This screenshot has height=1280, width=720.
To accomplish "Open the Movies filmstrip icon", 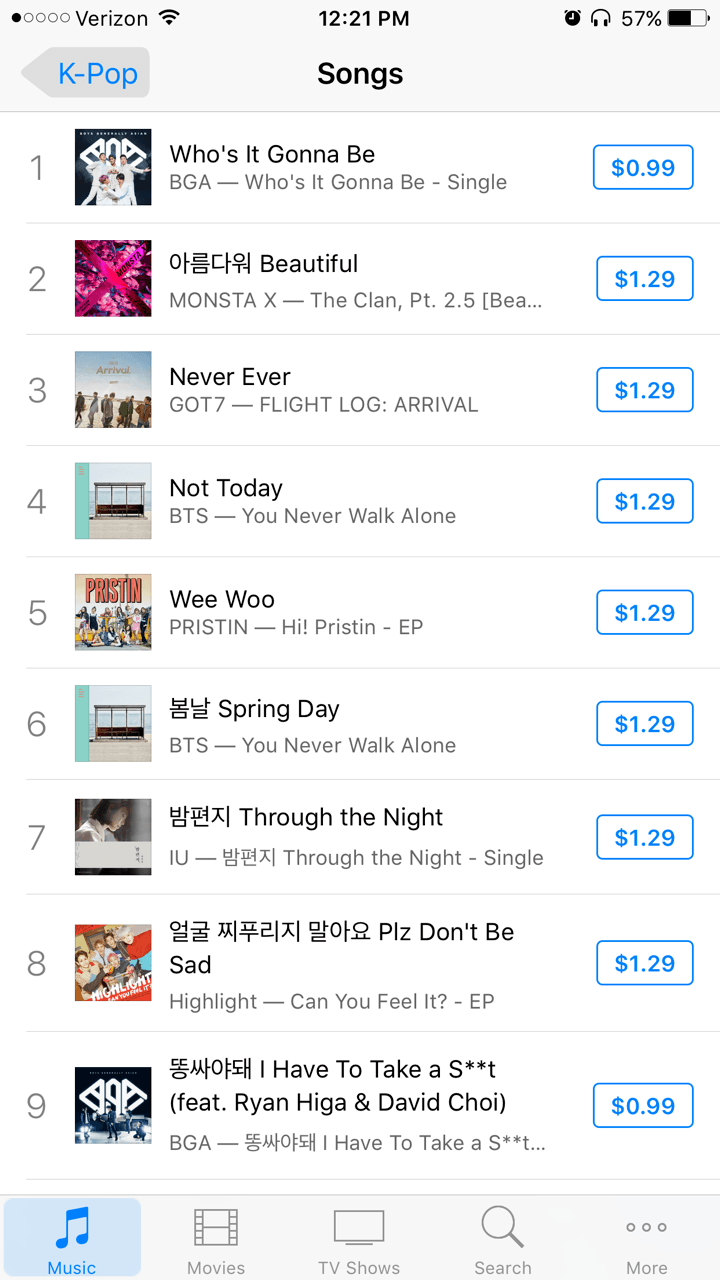I will (x=216, y=1228).
